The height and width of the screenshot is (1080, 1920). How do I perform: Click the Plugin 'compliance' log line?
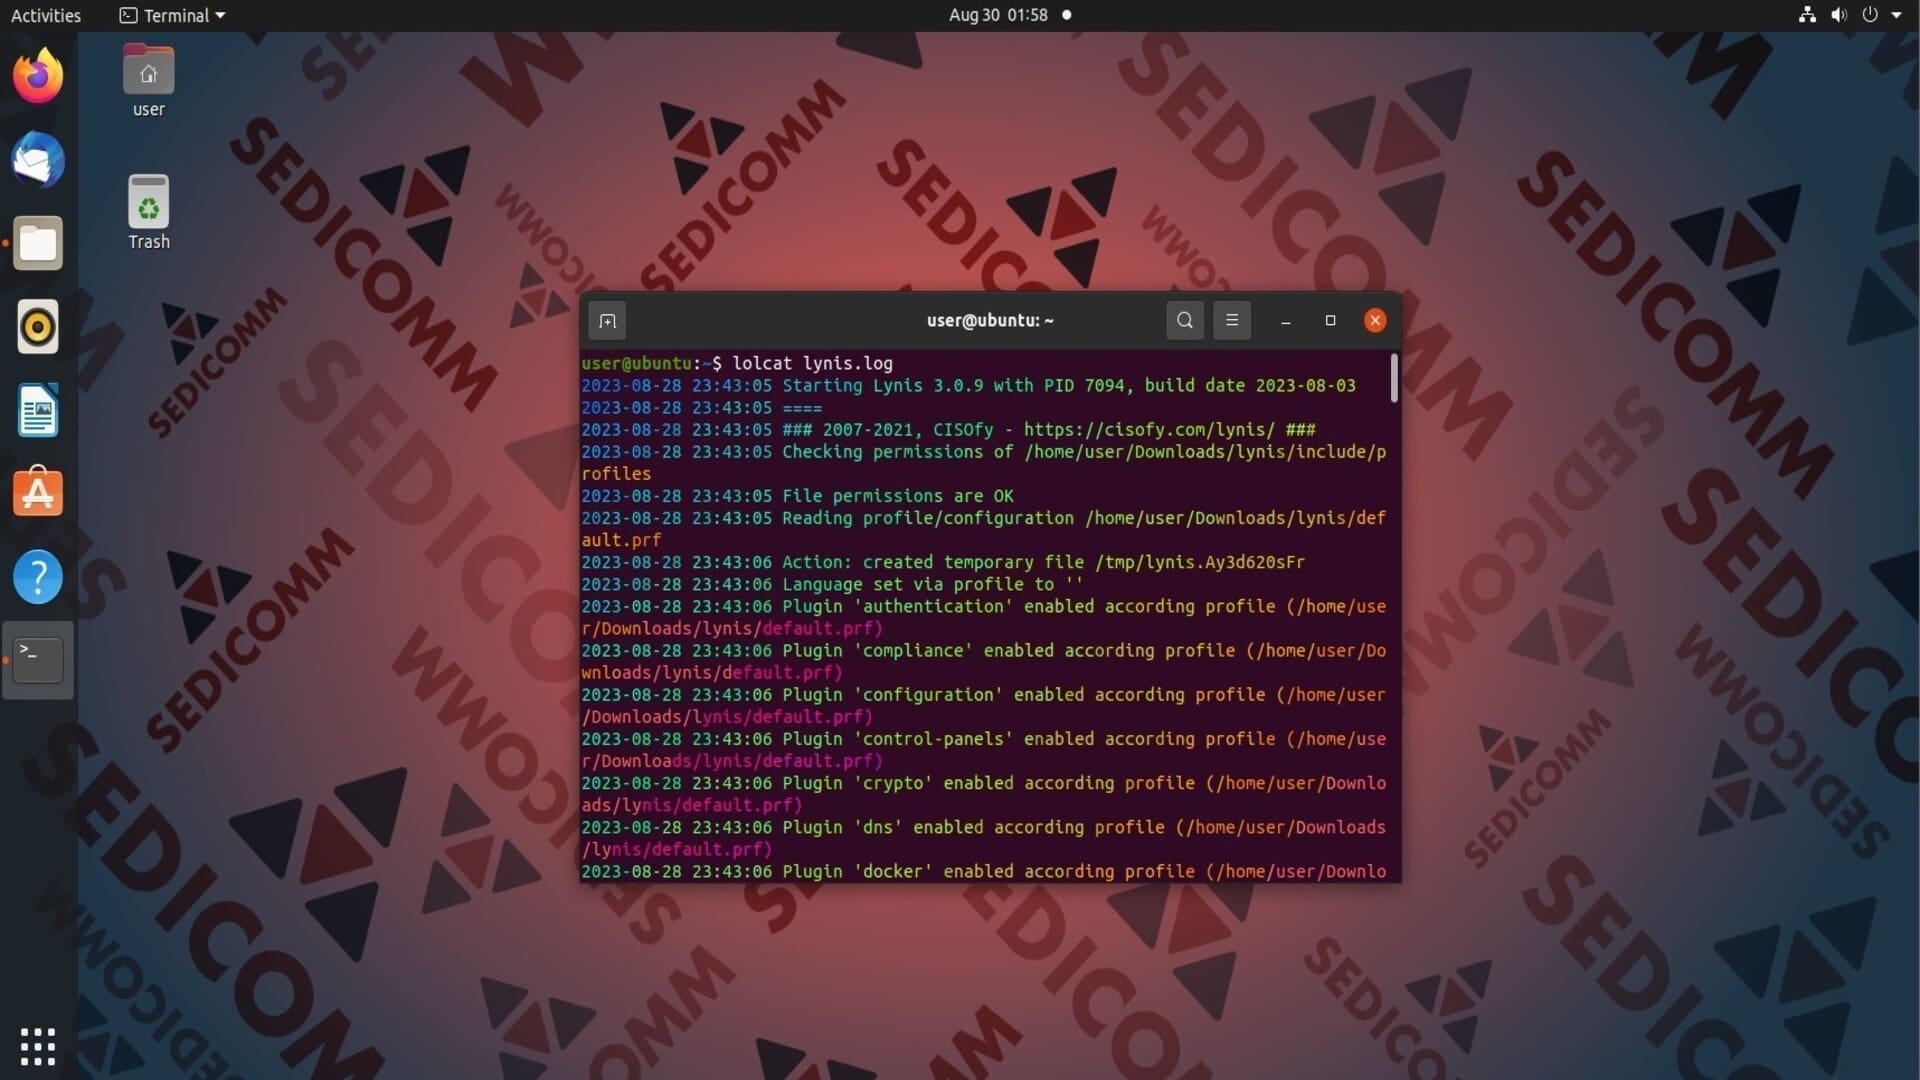coord(983,661)
